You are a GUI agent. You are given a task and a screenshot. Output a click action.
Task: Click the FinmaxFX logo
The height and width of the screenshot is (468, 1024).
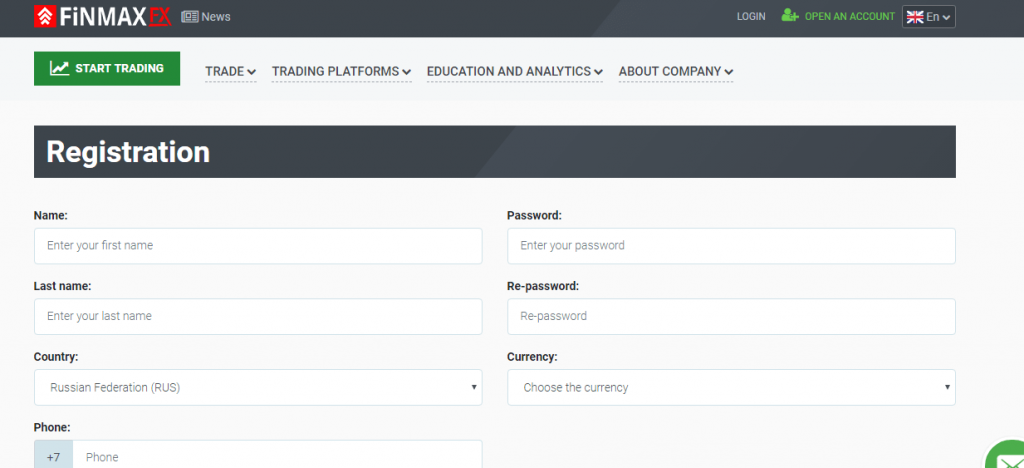tap(103, 16)
